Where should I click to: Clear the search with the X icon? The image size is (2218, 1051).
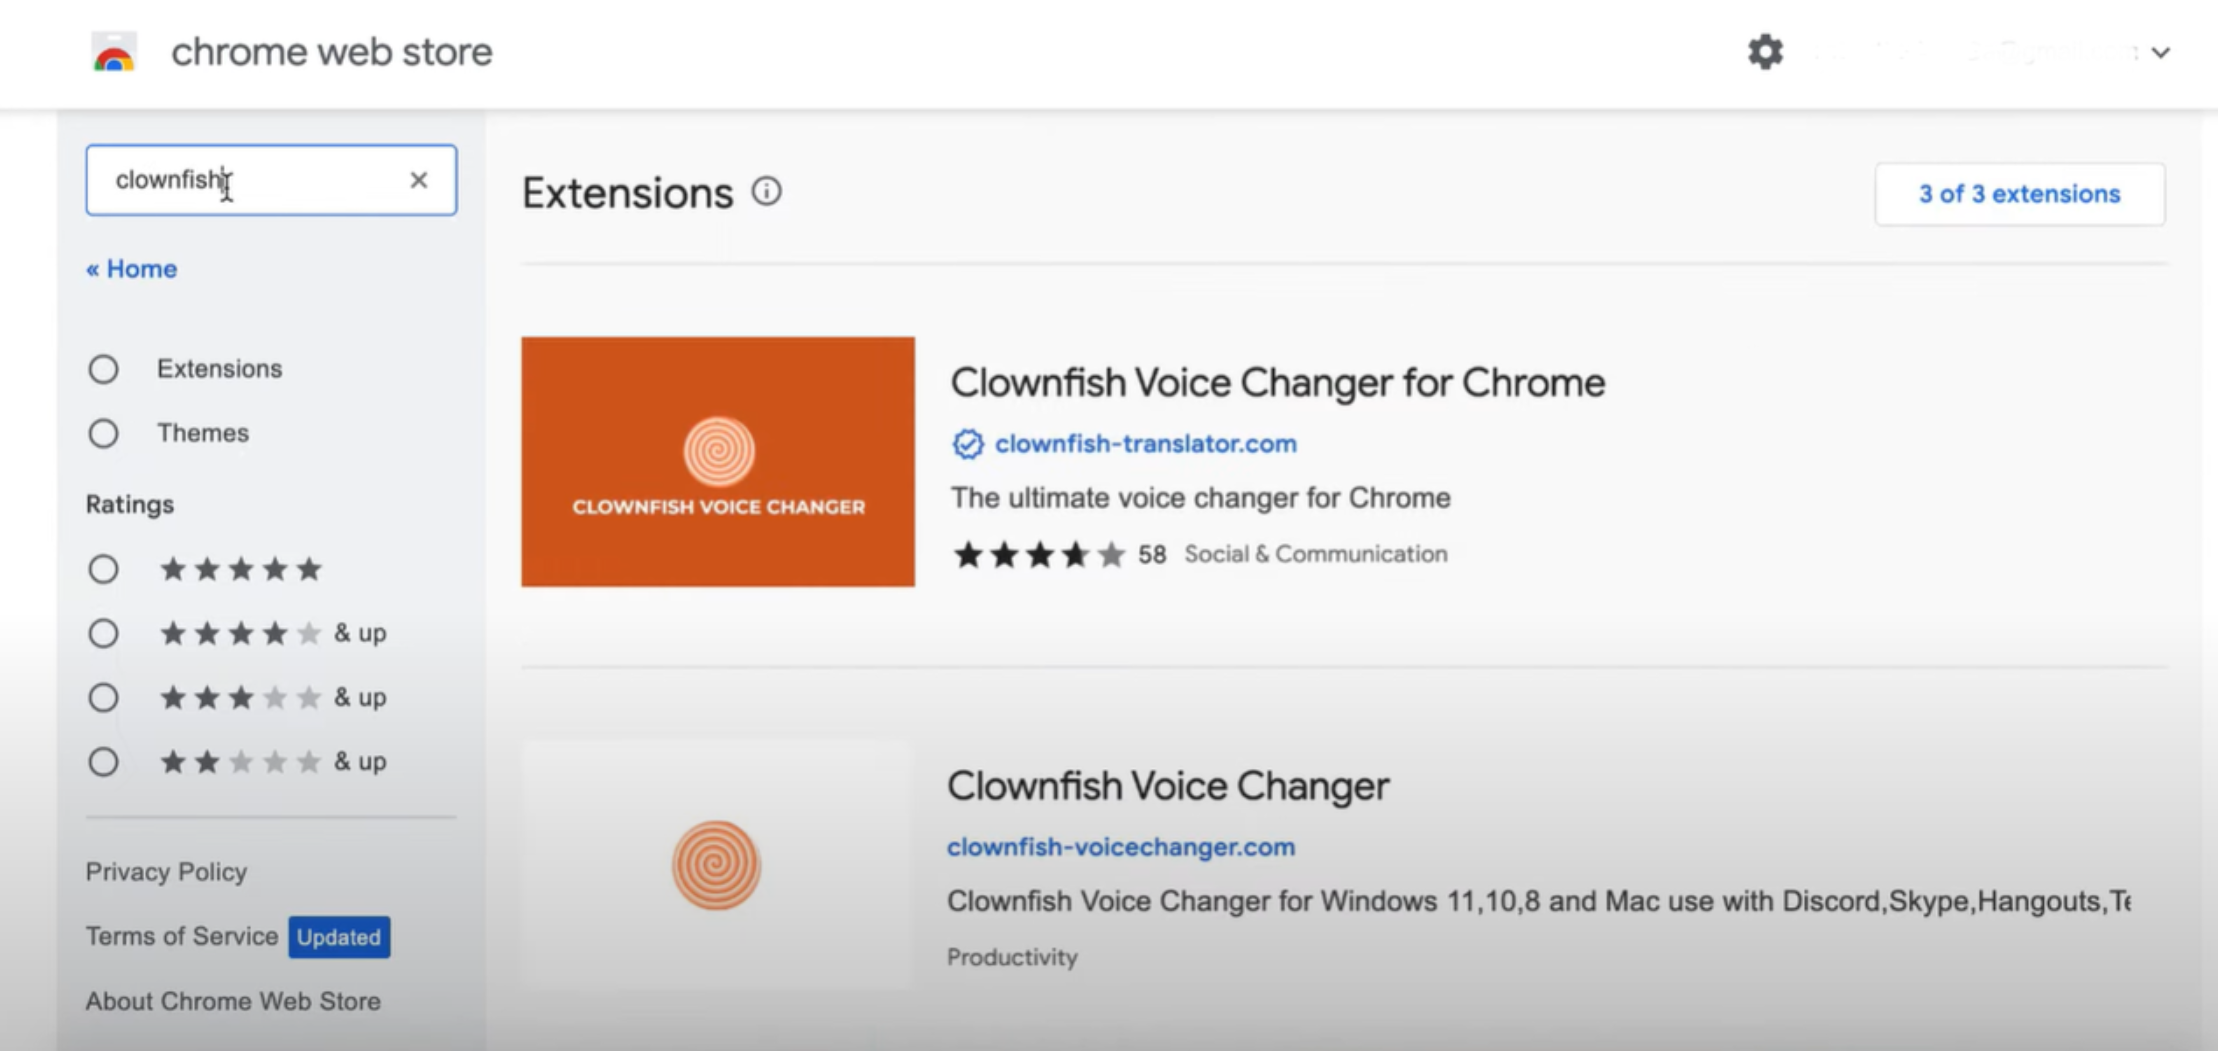tap(419, 180)
